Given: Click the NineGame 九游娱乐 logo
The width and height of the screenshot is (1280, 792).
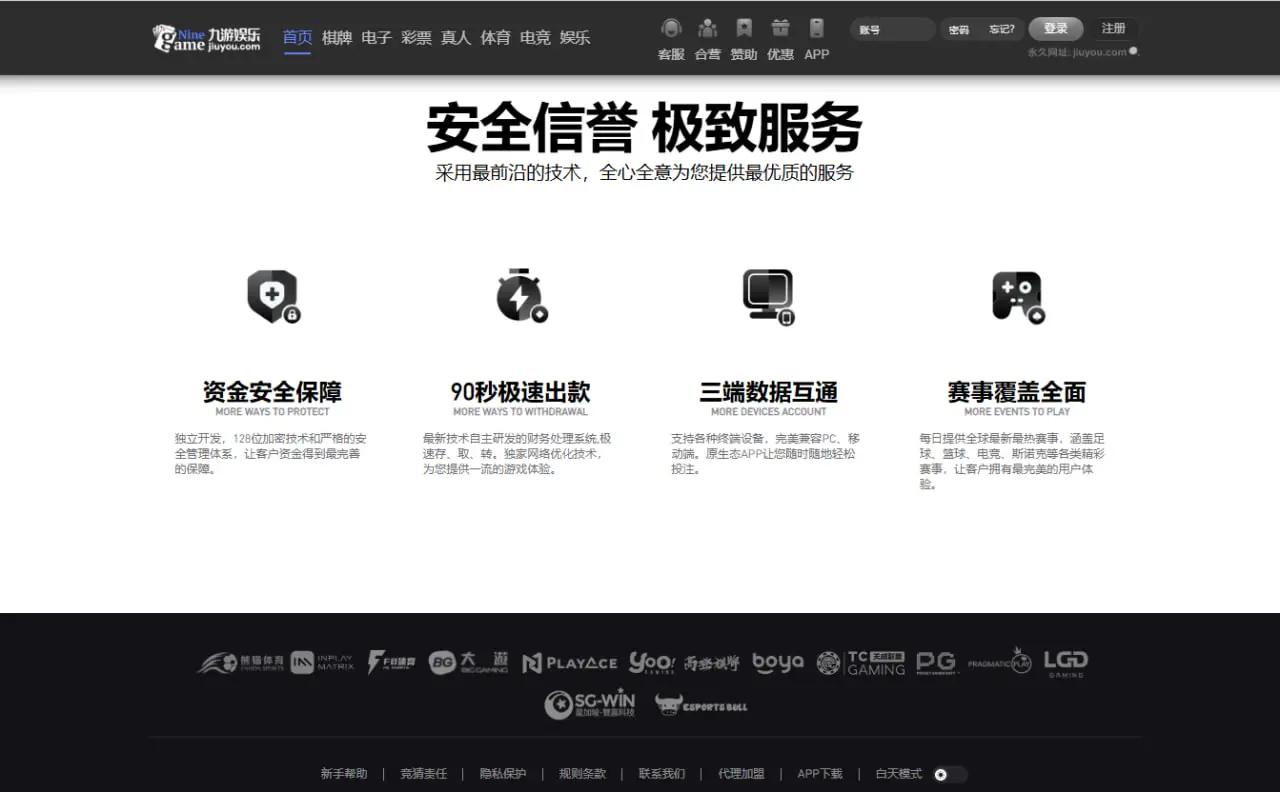Looking at the screenshot, I should [x=207, y=38].
